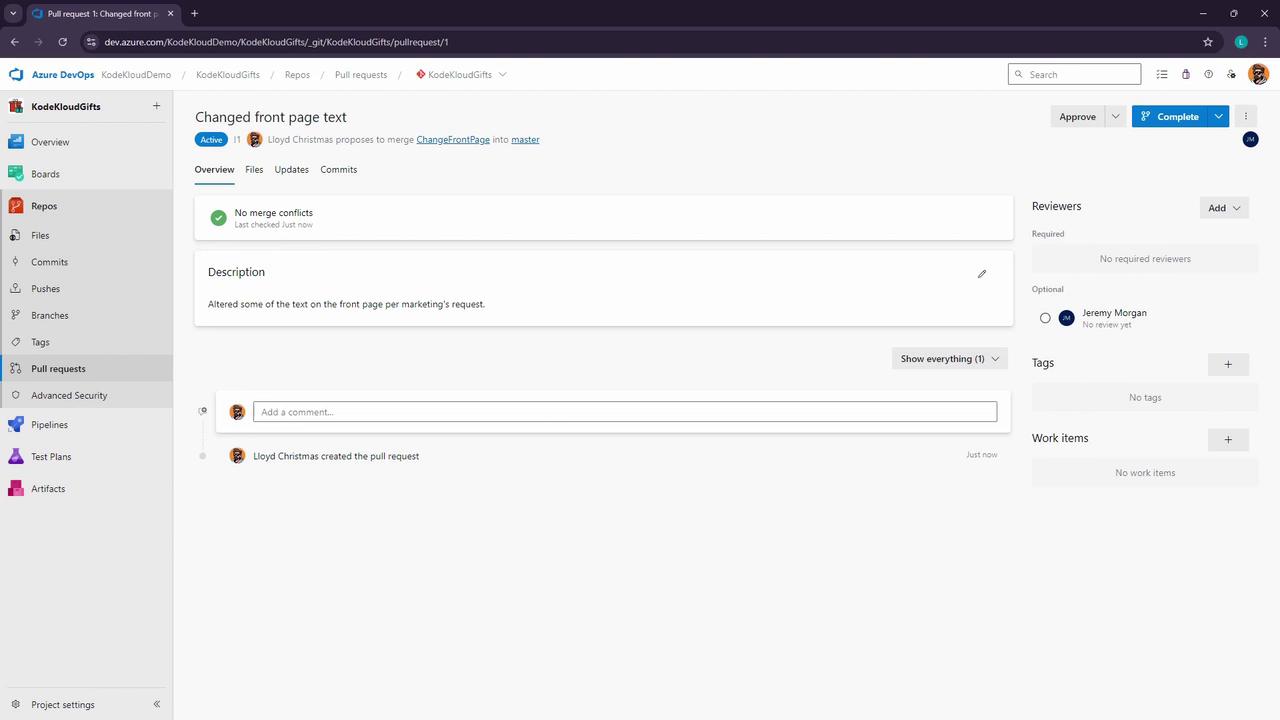Reload the page in the browser
This screenshot has width=1280, height=720.
(62, 42)
